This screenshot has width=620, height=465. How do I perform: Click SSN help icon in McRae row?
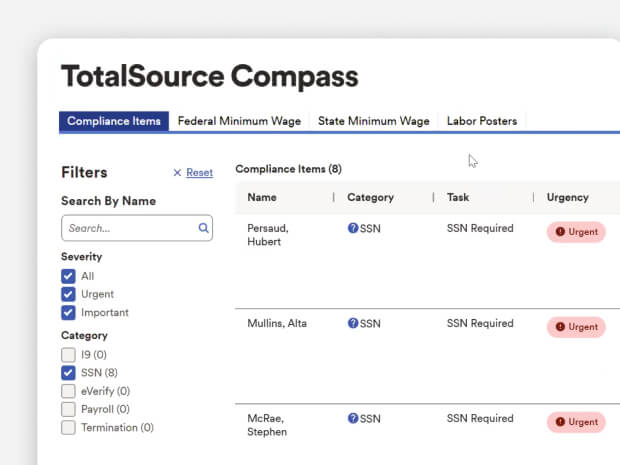coord(353,418)
